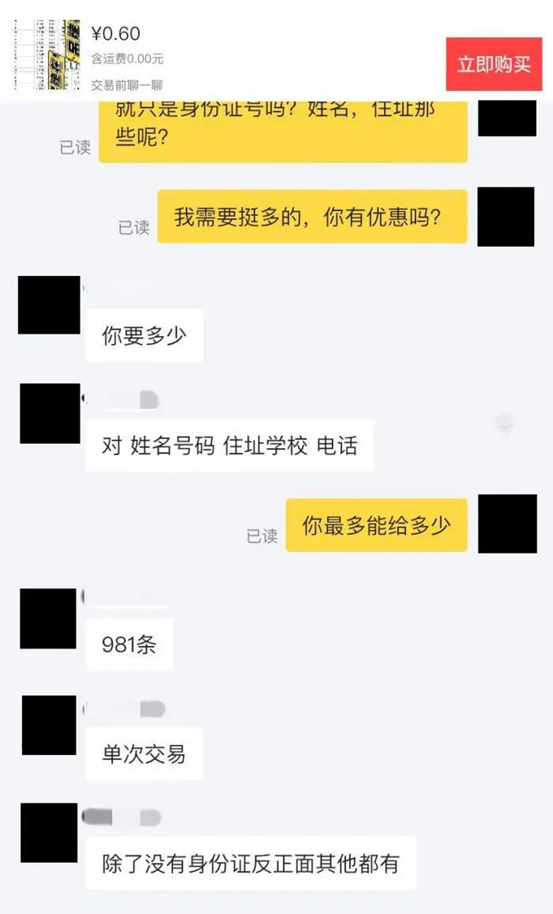Open sender avatar beside 单次交易 message
Image resolution: width=553 pixels, height=914 pixels.
[x=49, y=725]
